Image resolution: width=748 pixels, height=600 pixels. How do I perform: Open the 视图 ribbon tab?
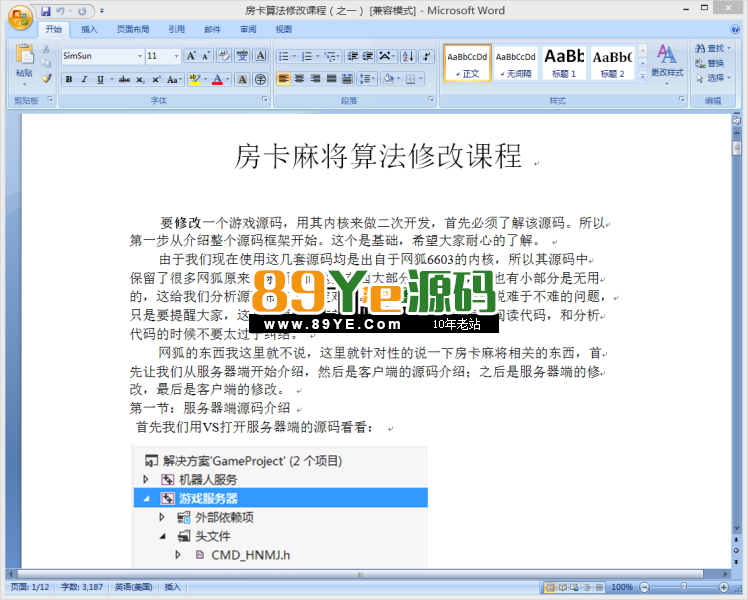[284, 30]
